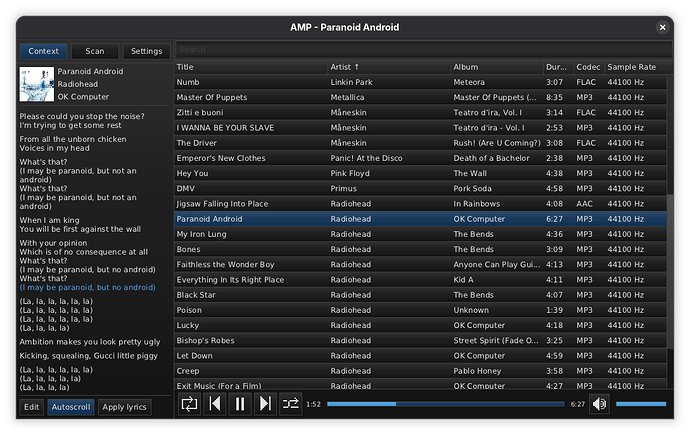Click the Pablo Honey album cell
690x435 pixels.
point(477,371)
